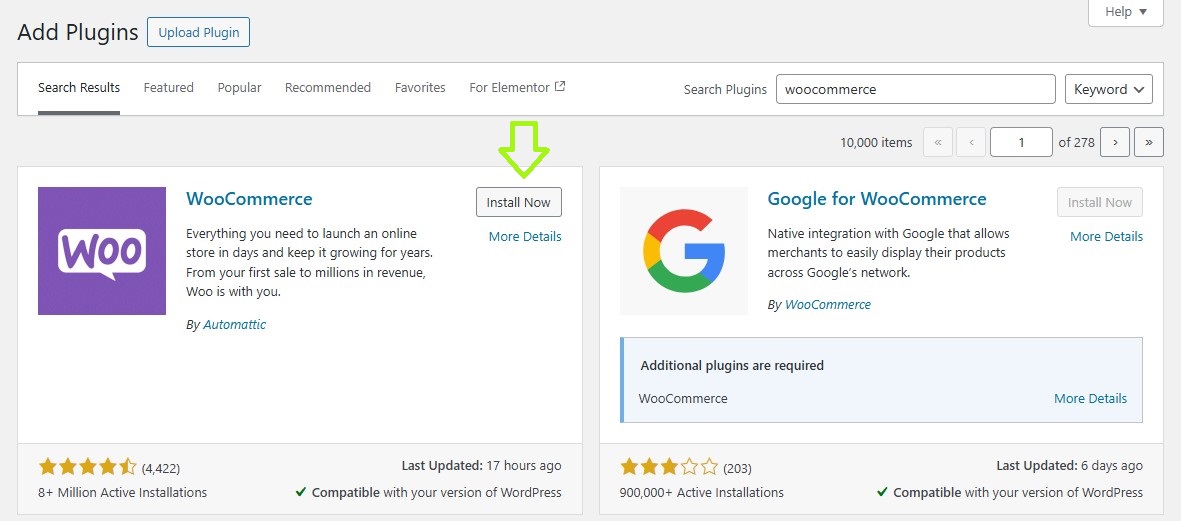Open the WooCommerce plugin title link
This screenshot has height=521, width=1181.
249,199
